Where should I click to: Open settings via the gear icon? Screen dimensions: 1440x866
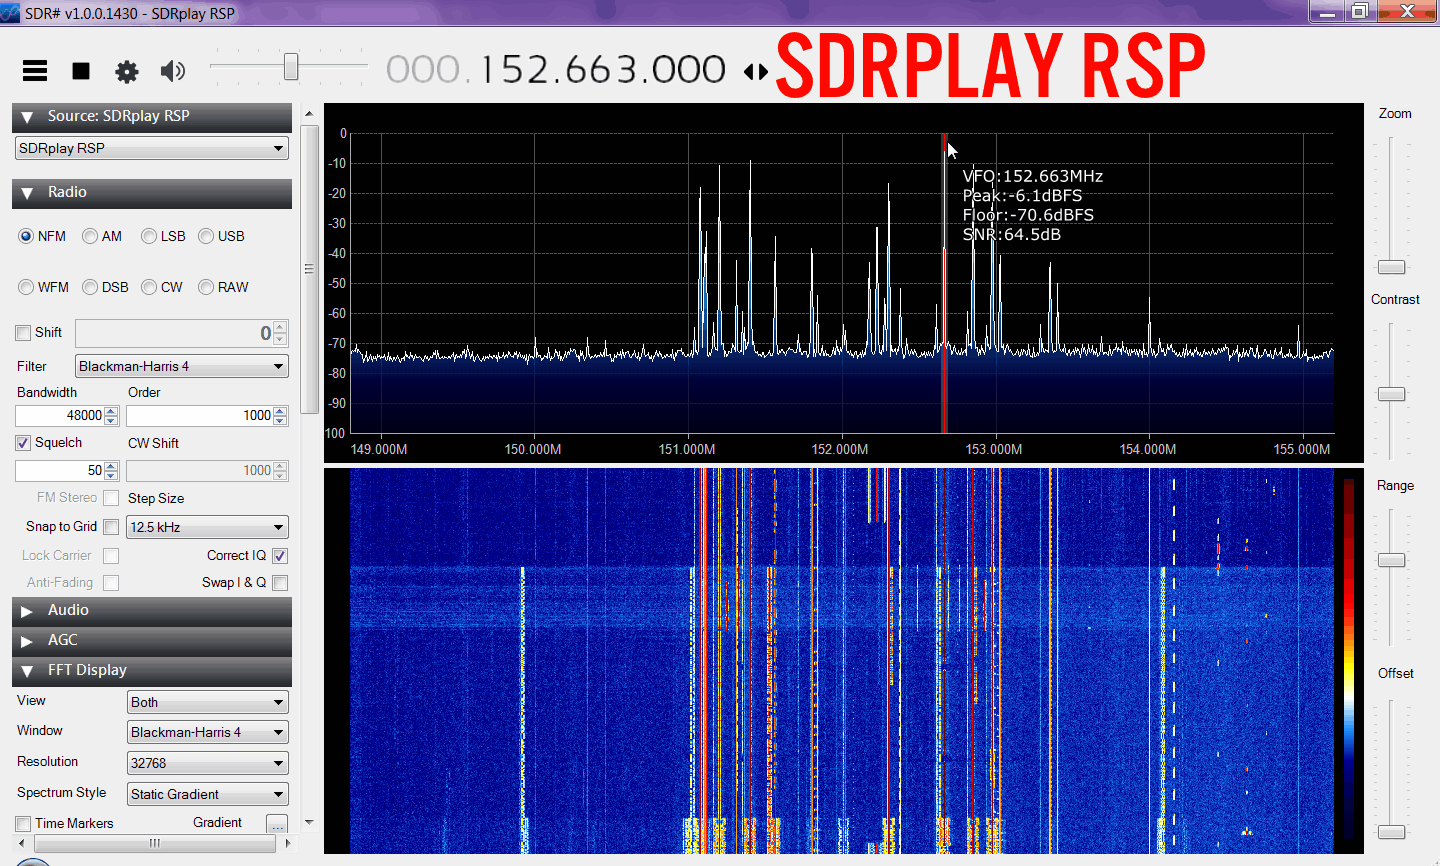[x=127, y=71]
